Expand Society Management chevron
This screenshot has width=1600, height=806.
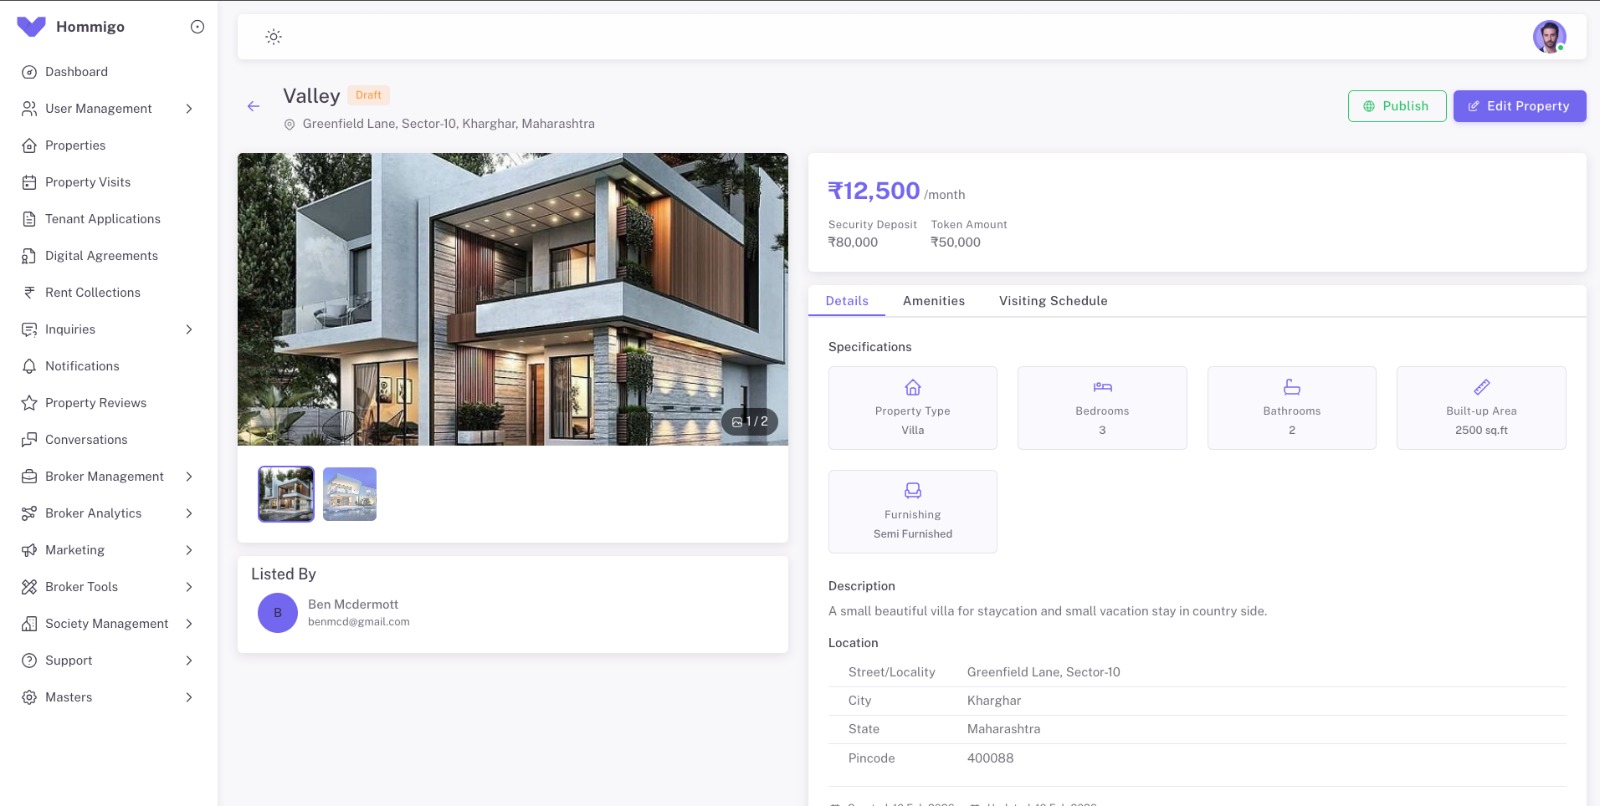coord(189,624)
